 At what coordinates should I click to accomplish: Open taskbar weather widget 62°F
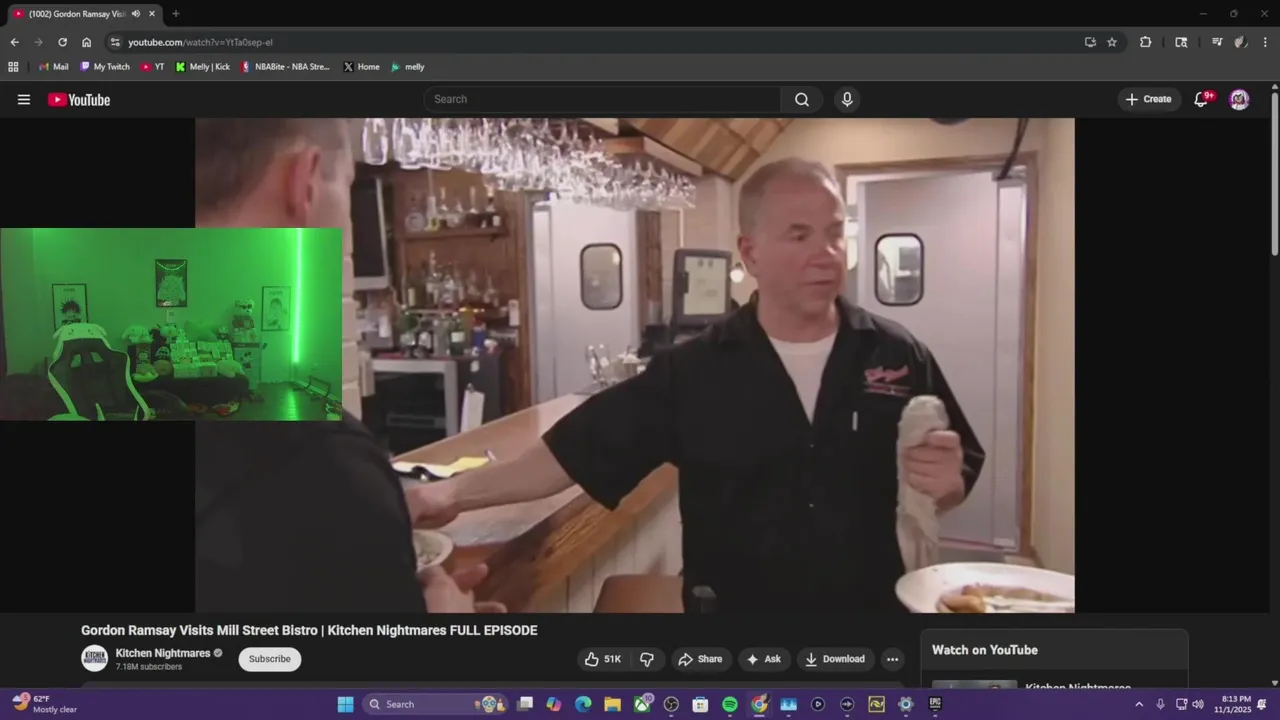(x=45, y=704)
